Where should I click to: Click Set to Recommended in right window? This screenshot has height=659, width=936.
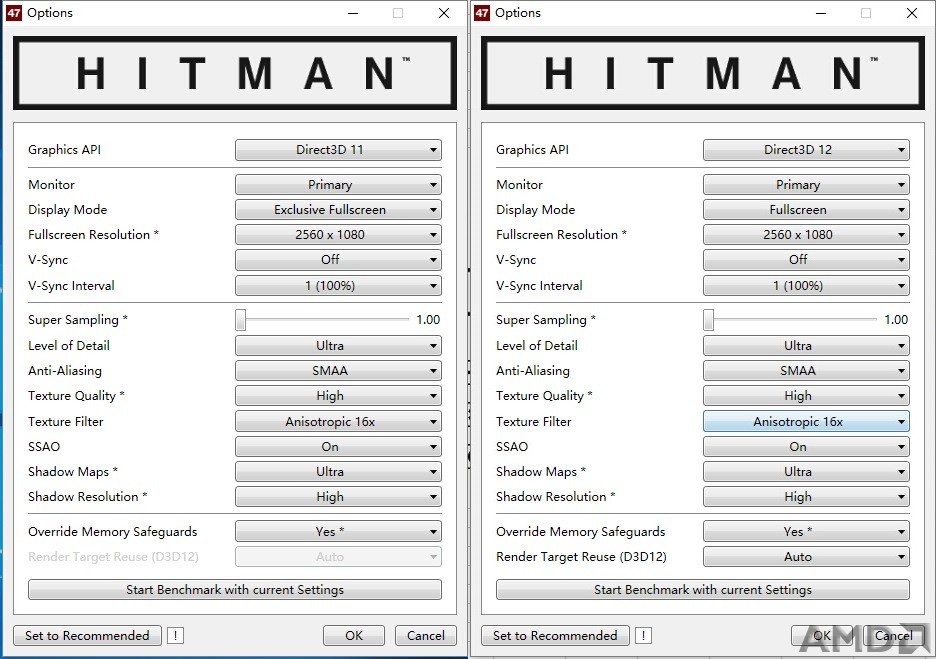[x=555, y=636]
